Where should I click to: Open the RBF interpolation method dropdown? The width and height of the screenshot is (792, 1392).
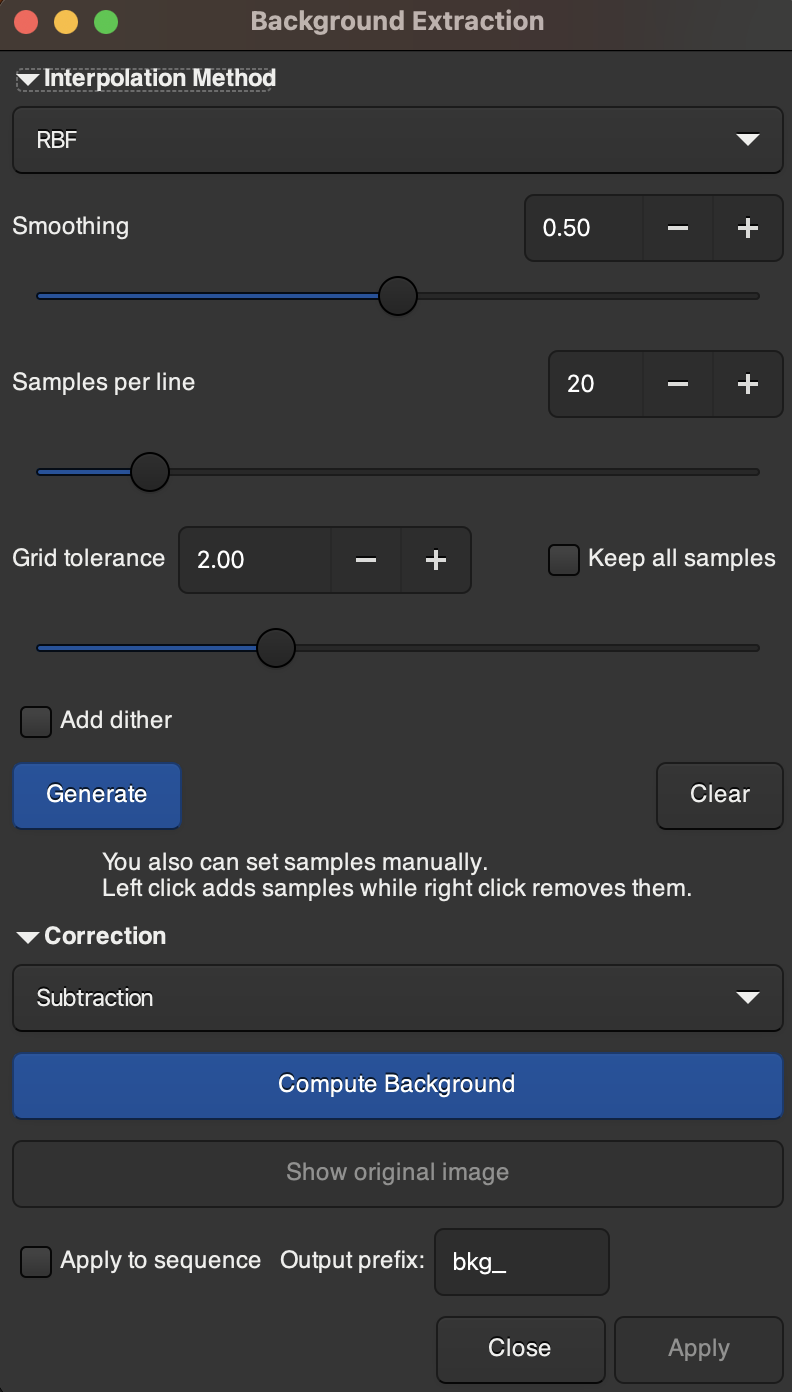[397, 140]
